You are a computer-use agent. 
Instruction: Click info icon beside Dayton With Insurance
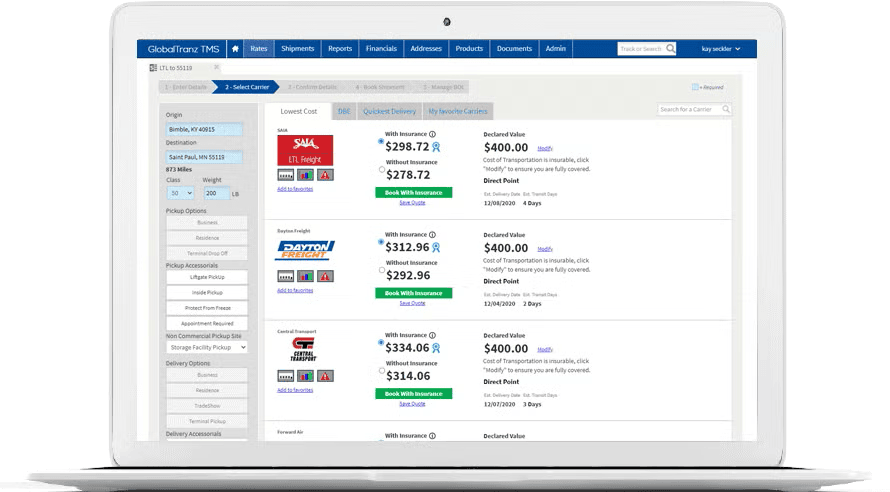tap(433, 235)
